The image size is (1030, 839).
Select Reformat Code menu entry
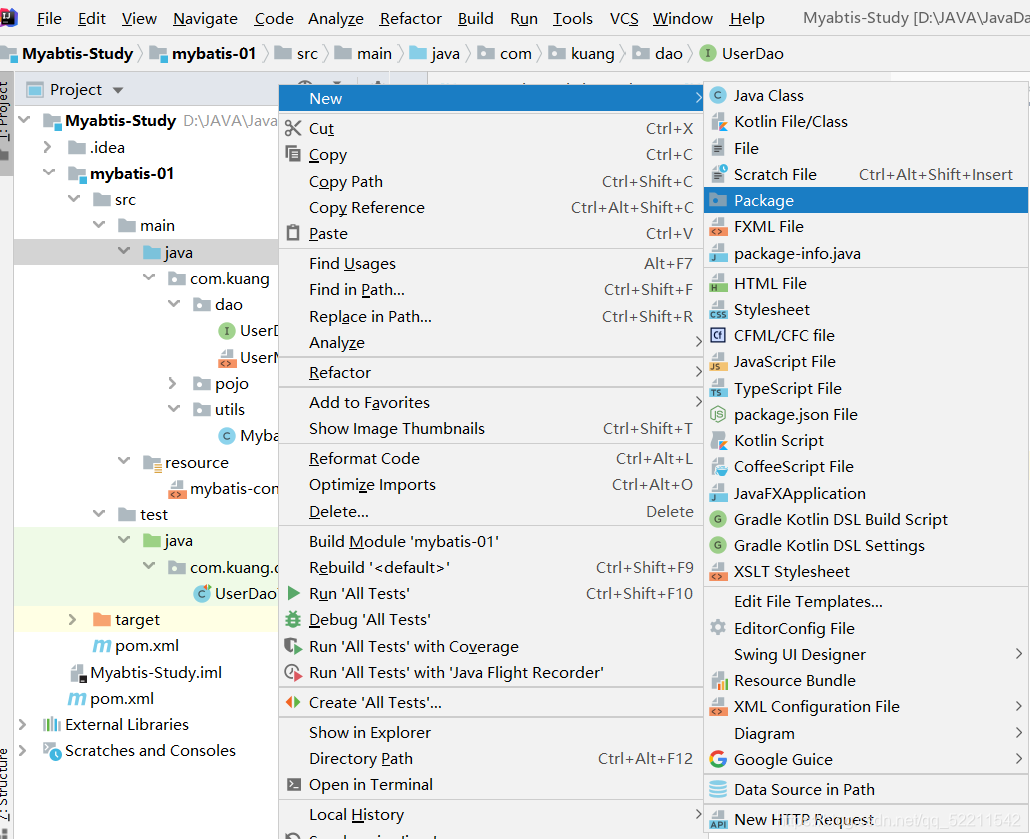coord(491,459)
